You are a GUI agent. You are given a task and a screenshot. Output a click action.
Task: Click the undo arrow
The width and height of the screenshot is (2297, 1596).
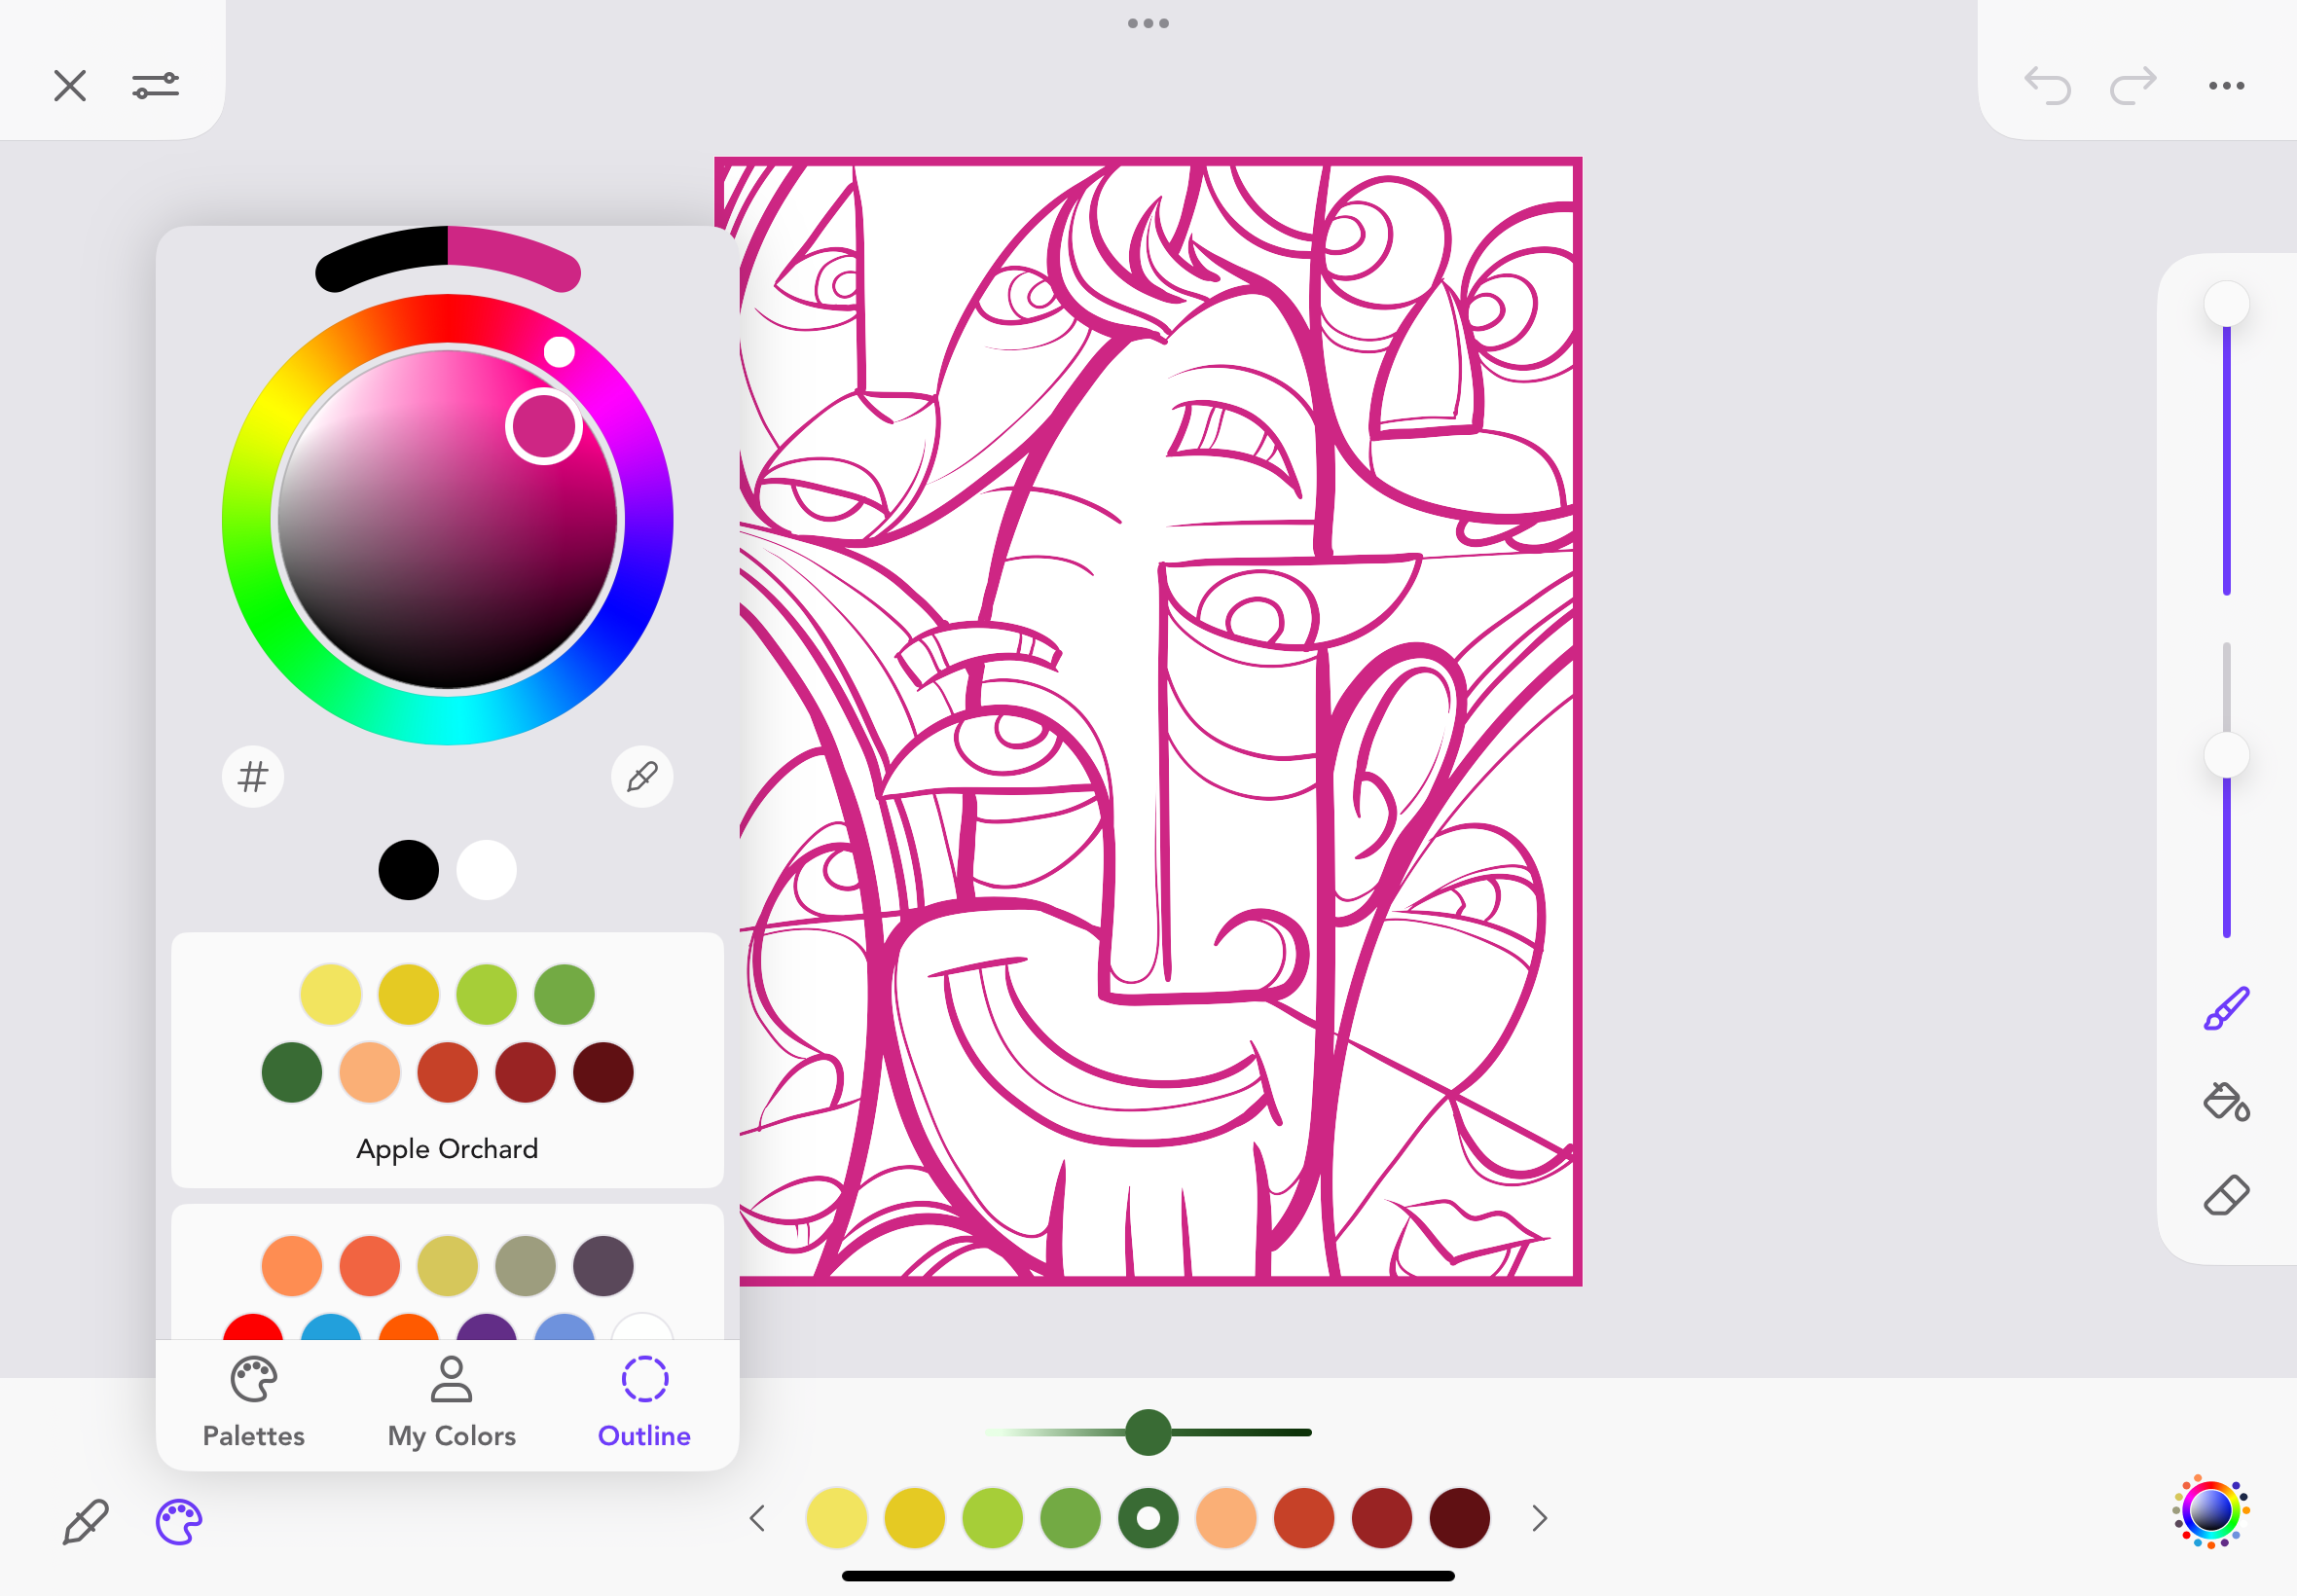pyautogui.click(x=2046, y=86)
